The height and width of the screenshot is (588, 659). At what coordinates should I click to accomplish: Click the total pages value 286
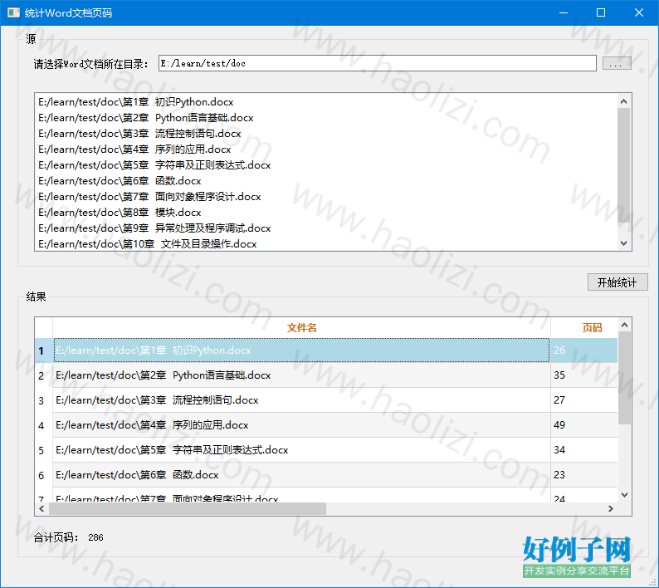pyautogui.click(x=96, y=538)
